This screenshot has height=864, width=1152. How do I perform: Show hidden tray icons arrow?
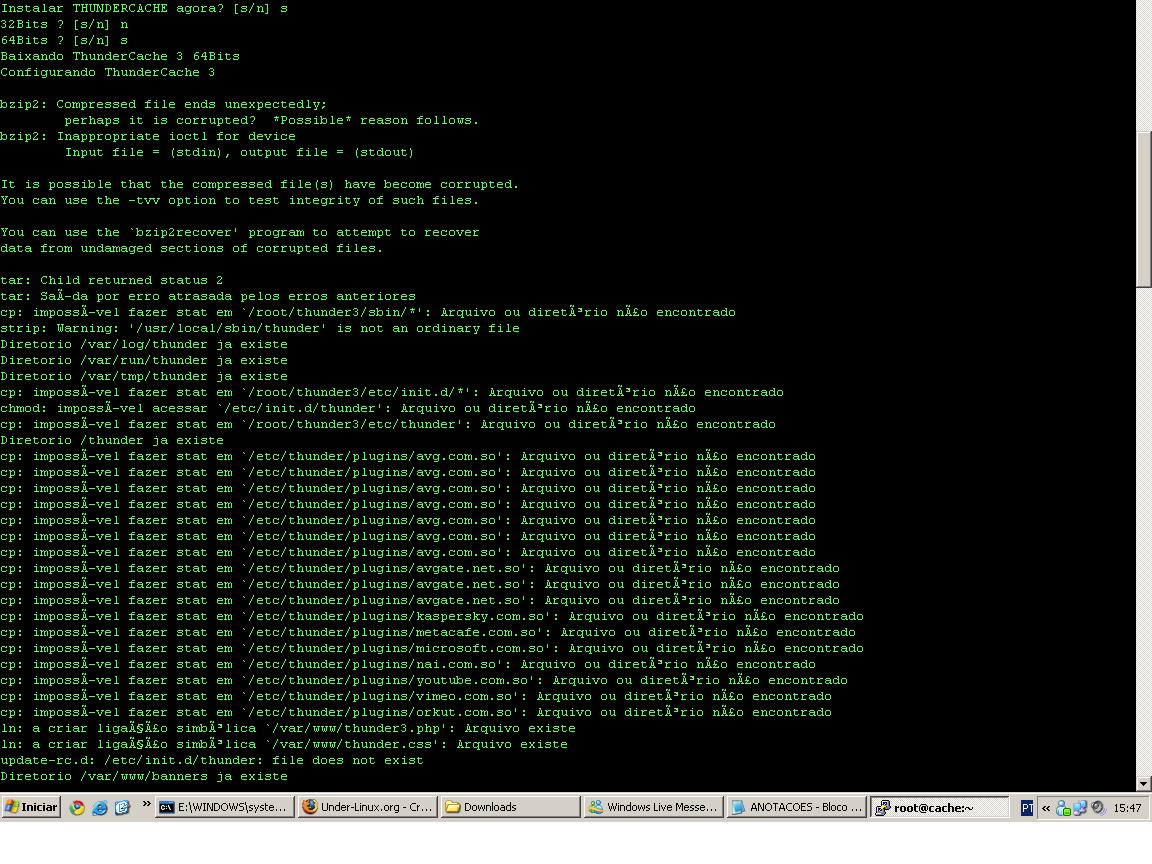(x=1045, y=807)
